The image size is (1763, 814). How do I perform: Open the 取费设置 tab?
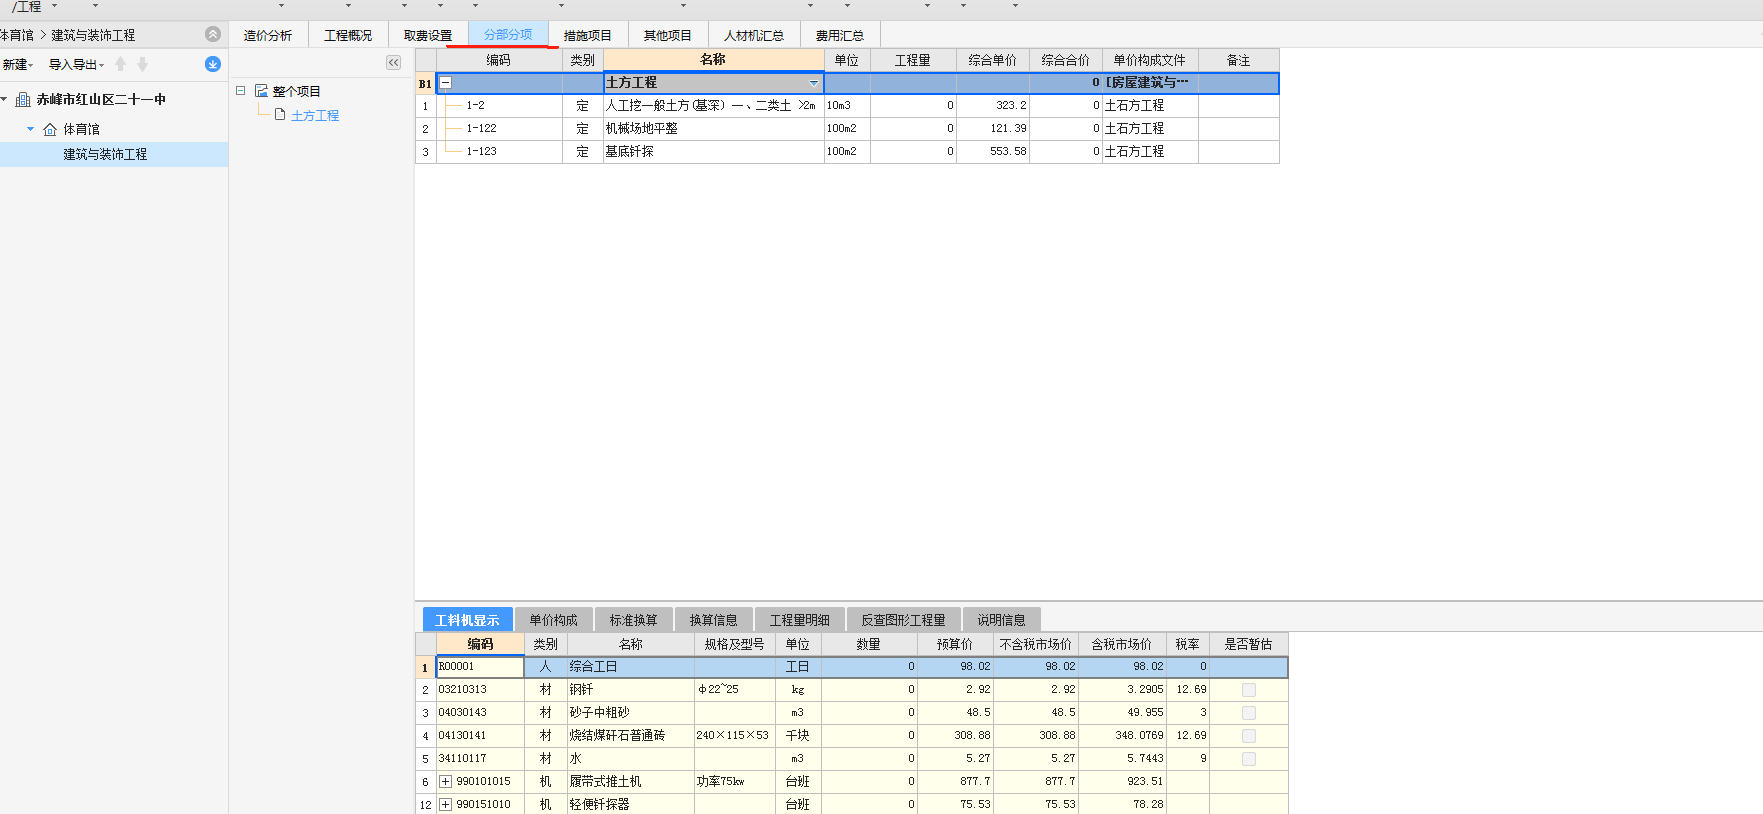pyautogui.click(x=428, y=35)
